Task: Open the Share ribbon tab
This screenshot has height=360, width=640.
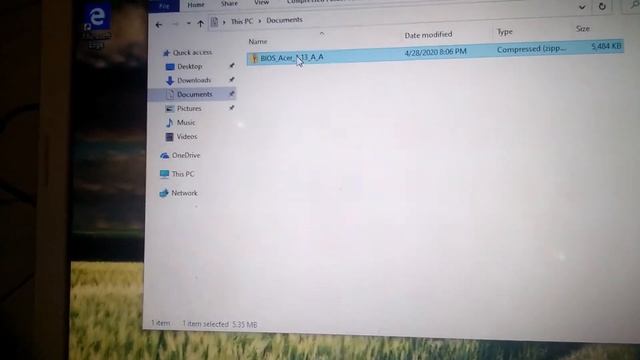Action: pos(229,3)
